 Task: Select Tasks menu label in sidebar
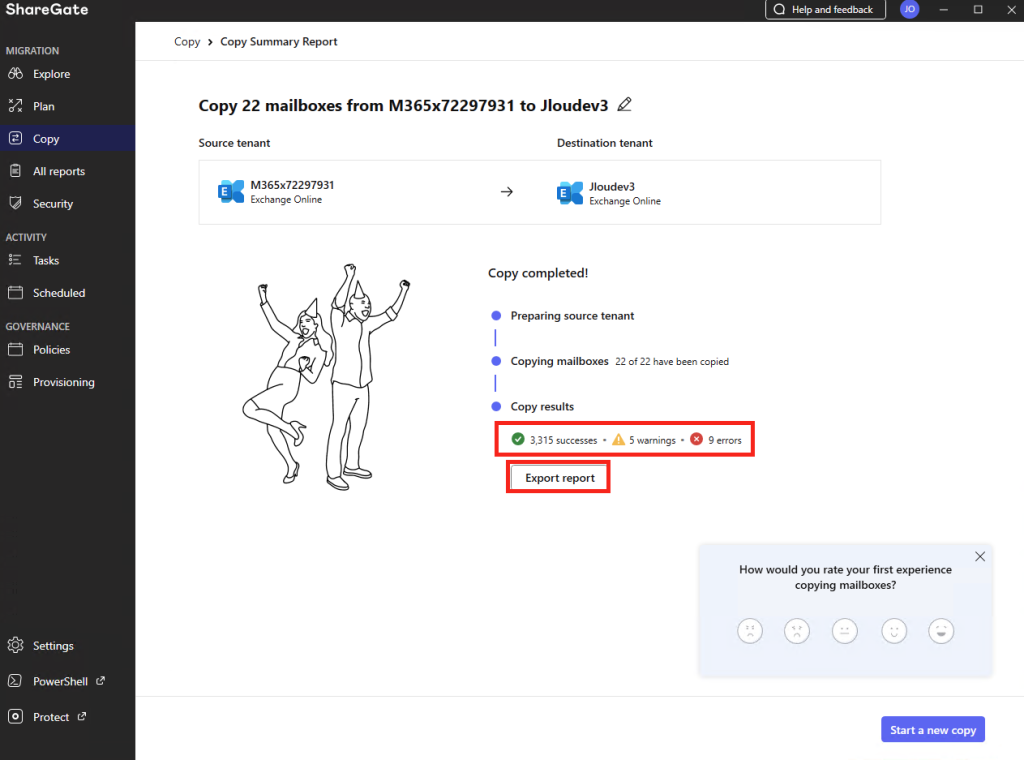(x=46, y=260)
